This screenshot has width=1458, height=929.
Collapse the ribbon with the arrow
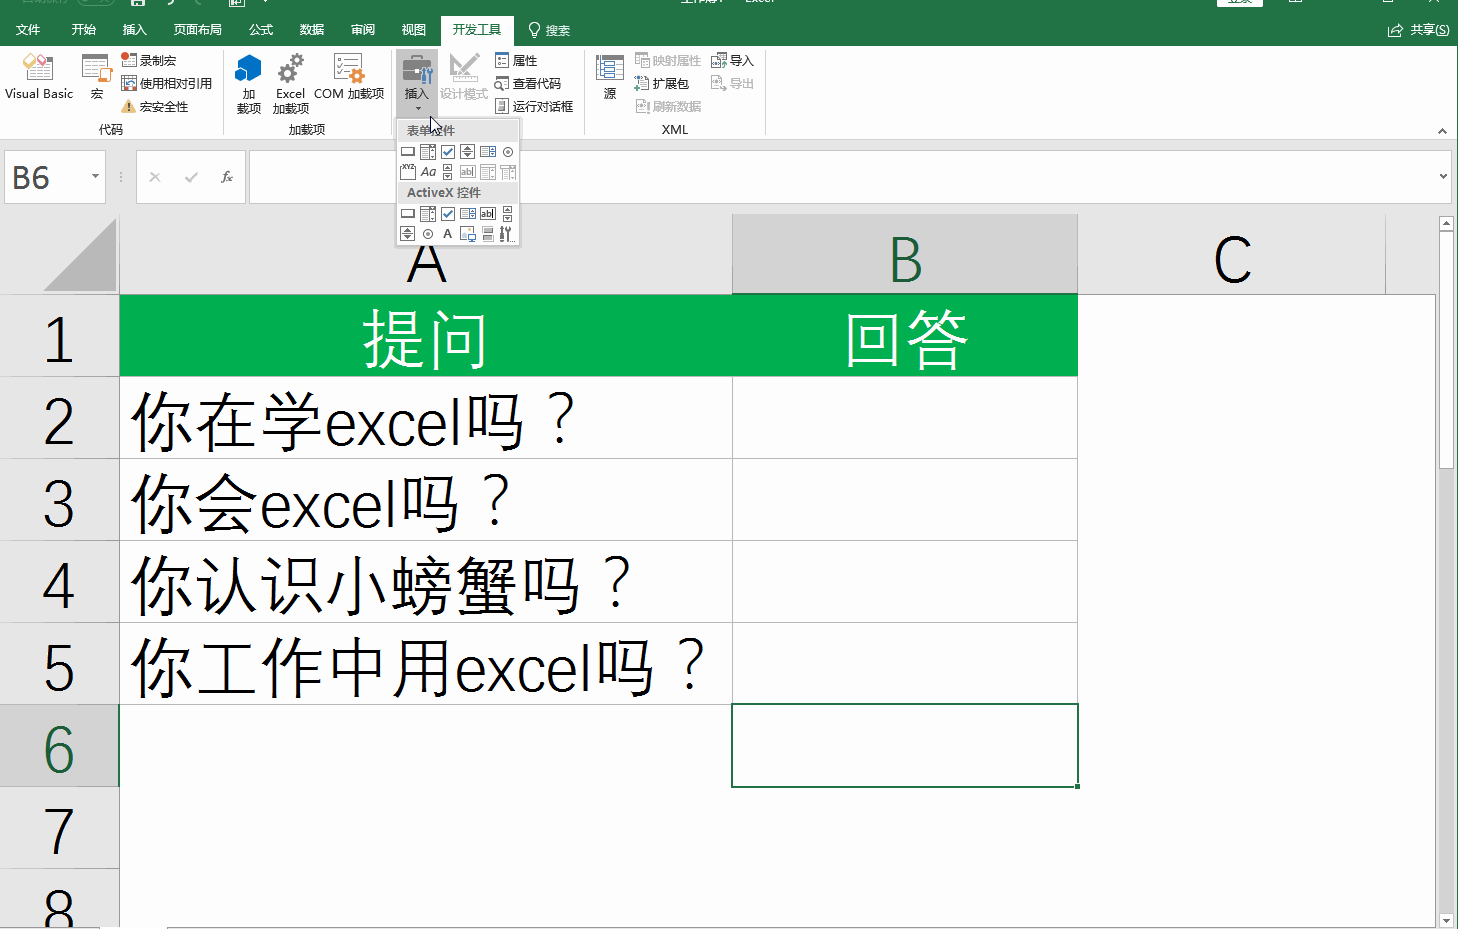(1442, 131)
